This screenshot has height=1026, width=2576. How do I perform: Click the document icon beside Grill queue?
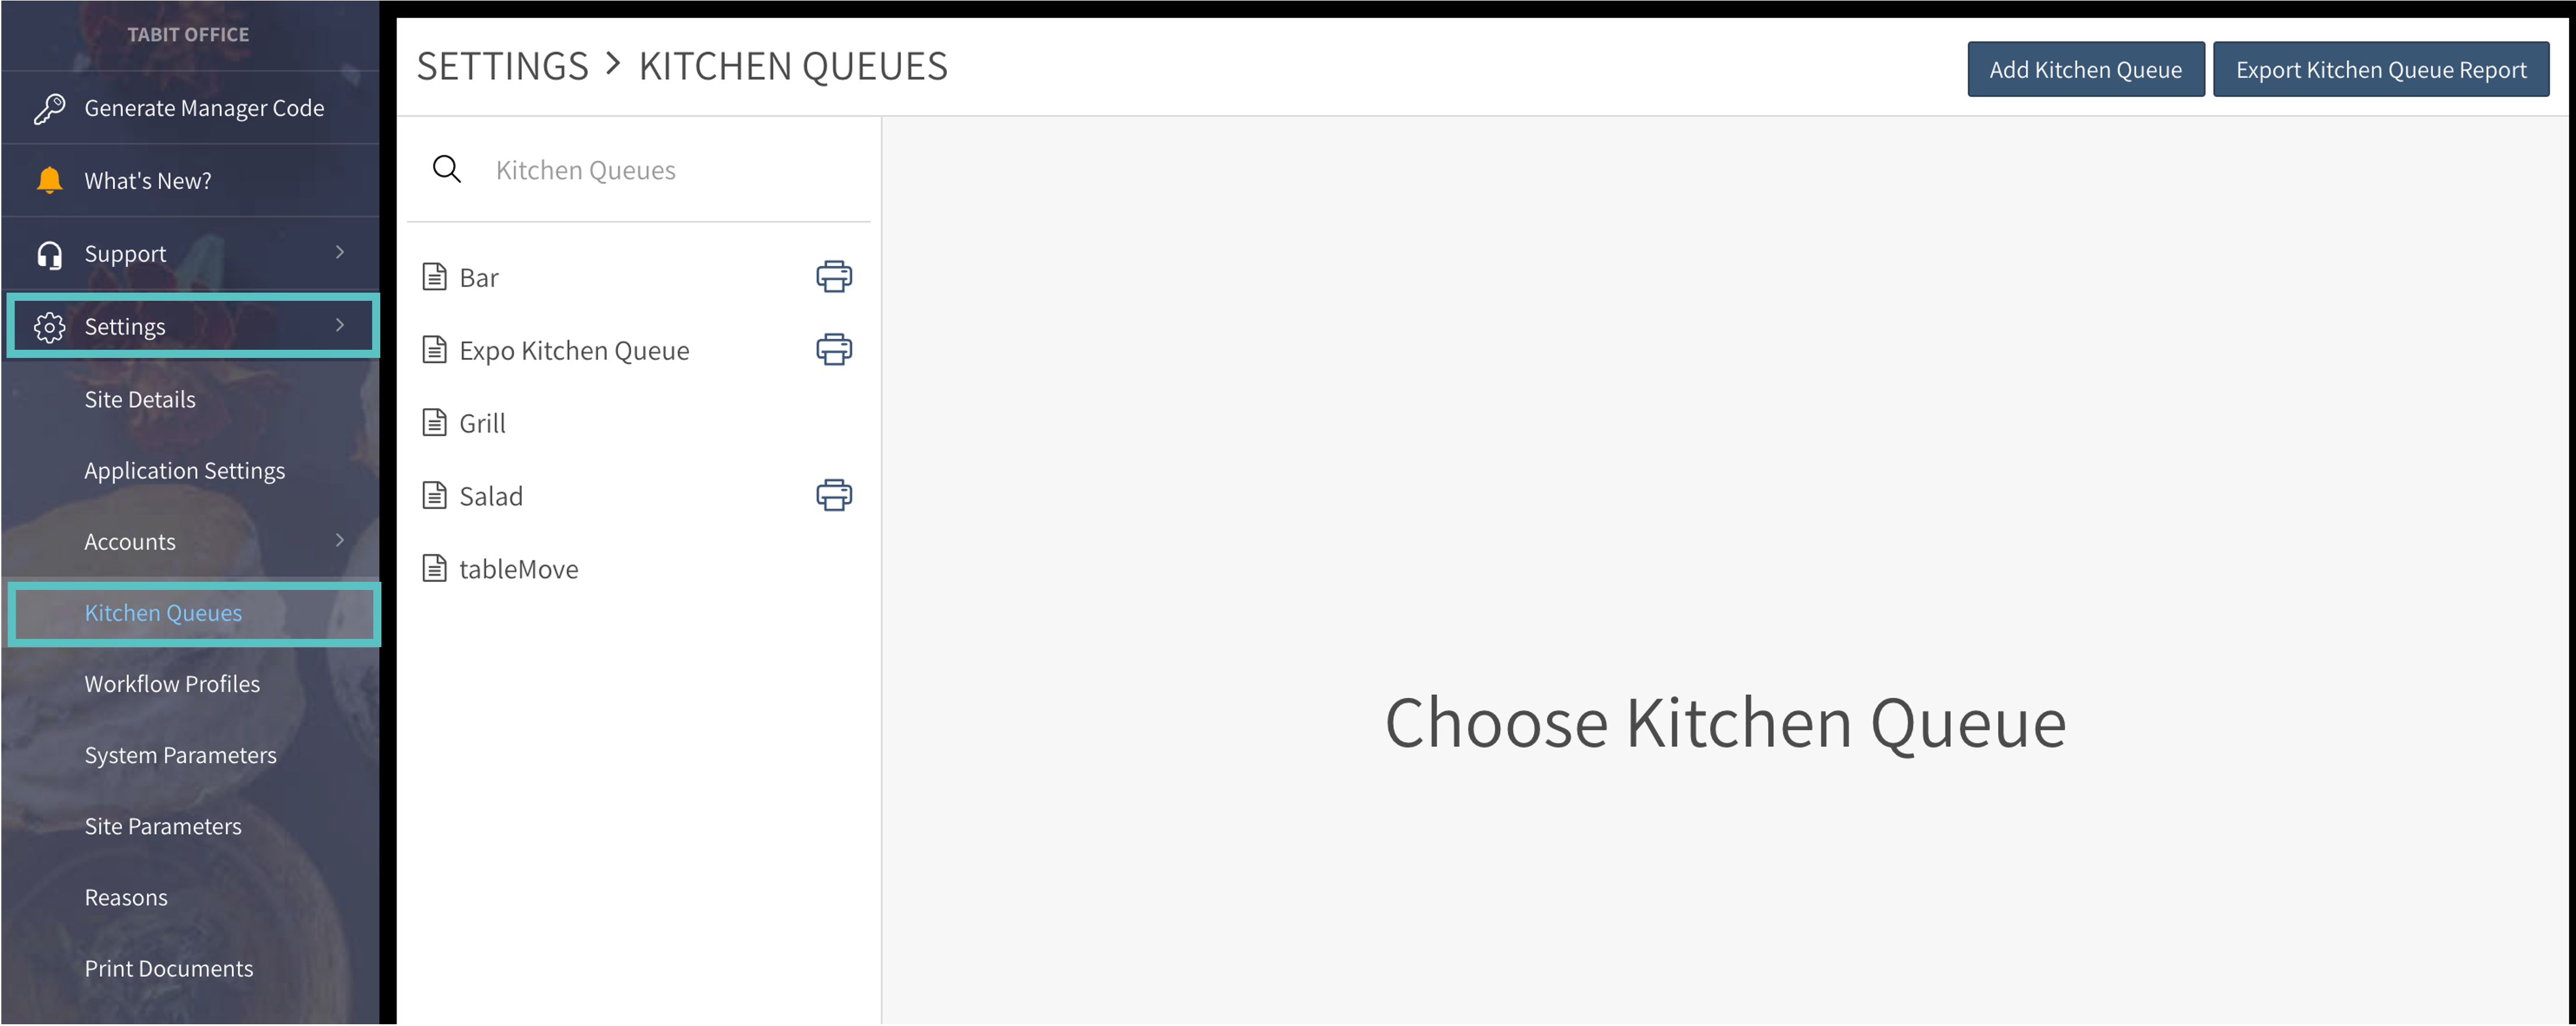coord(433,421)
